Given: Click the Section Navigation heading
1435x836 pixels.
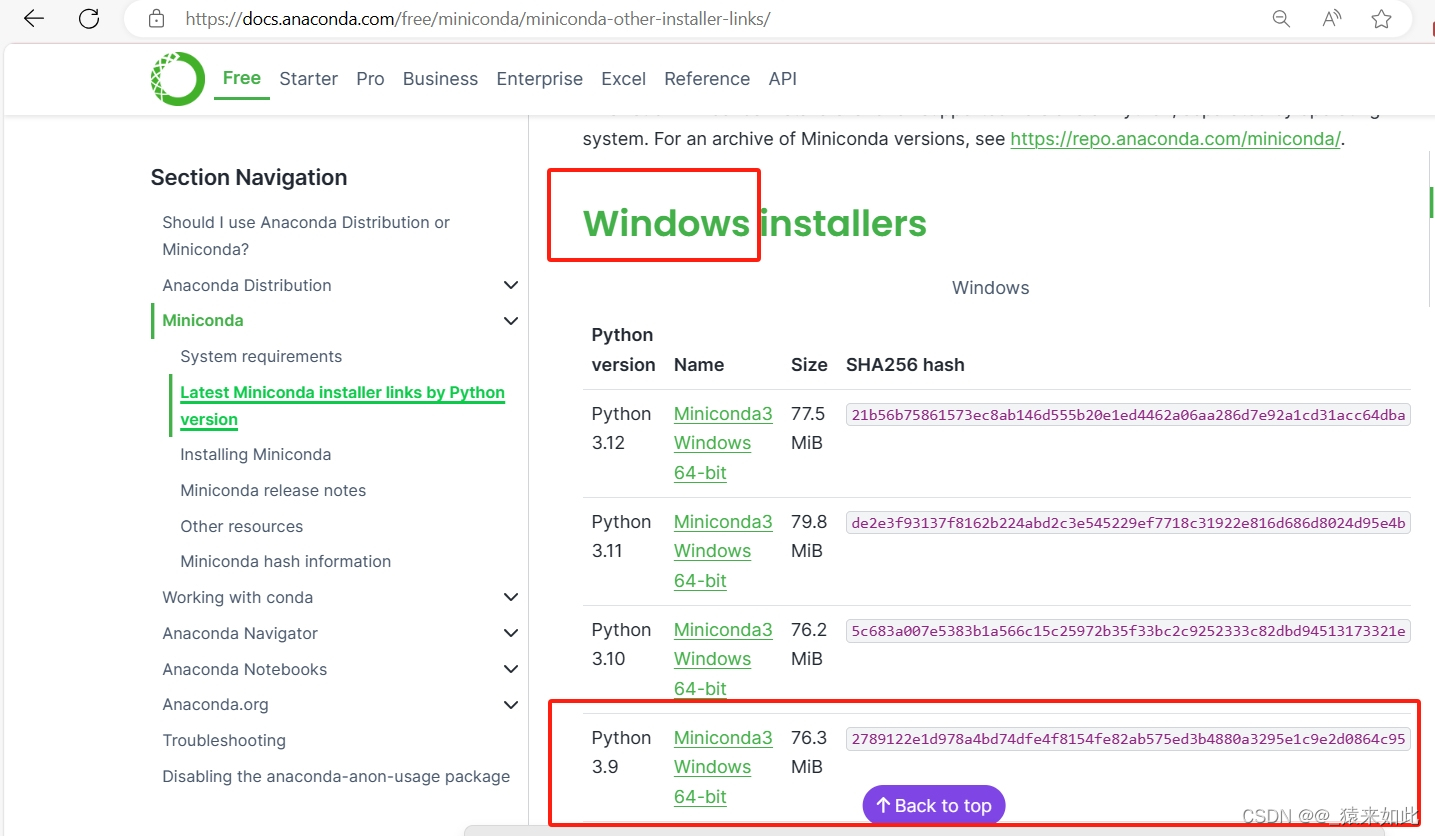Looking at the screenshot, I should click(249, 178).
